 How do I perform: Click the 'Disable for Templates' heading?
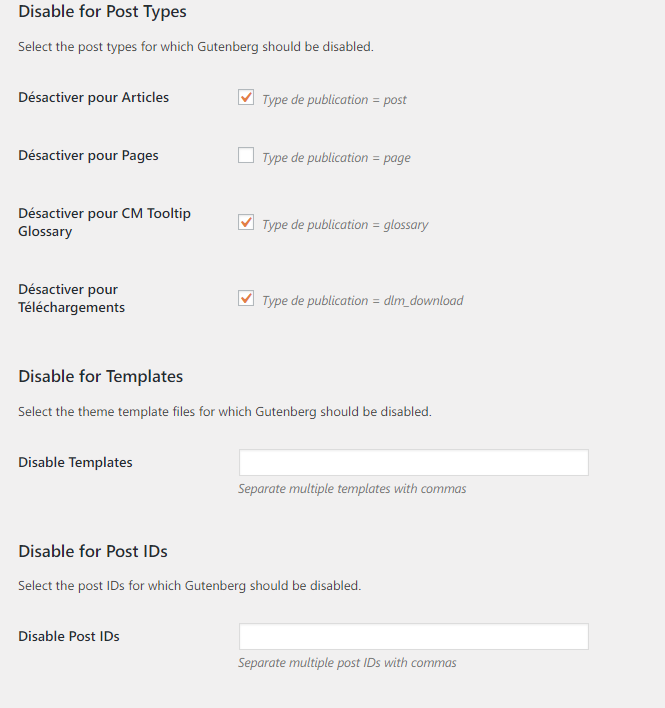point(101,377)
